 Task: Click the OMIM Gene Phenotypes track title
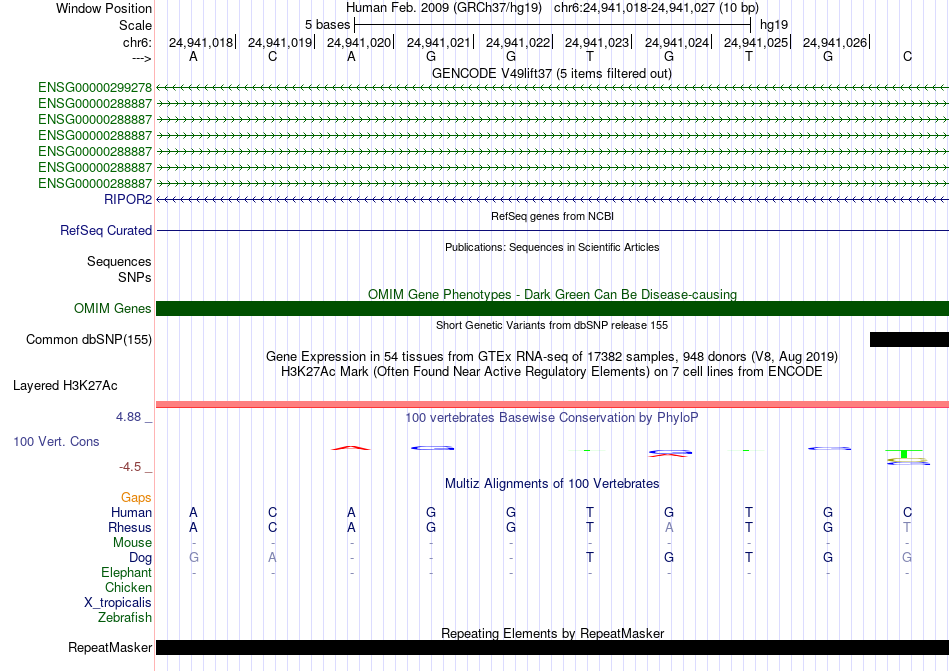tap(552, 294)
